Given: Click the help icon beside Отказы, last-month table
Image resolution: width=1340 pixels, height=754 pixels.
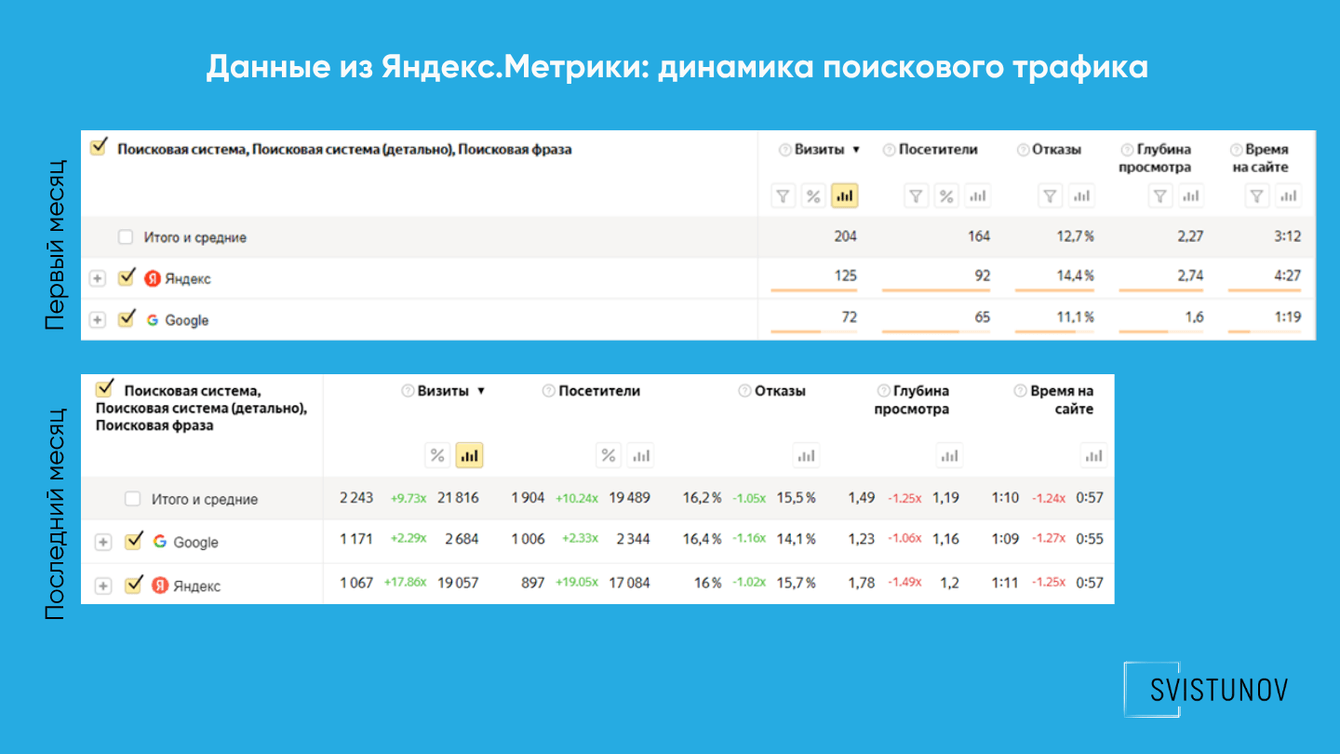Looking at the screenshot, I should 745,391.
